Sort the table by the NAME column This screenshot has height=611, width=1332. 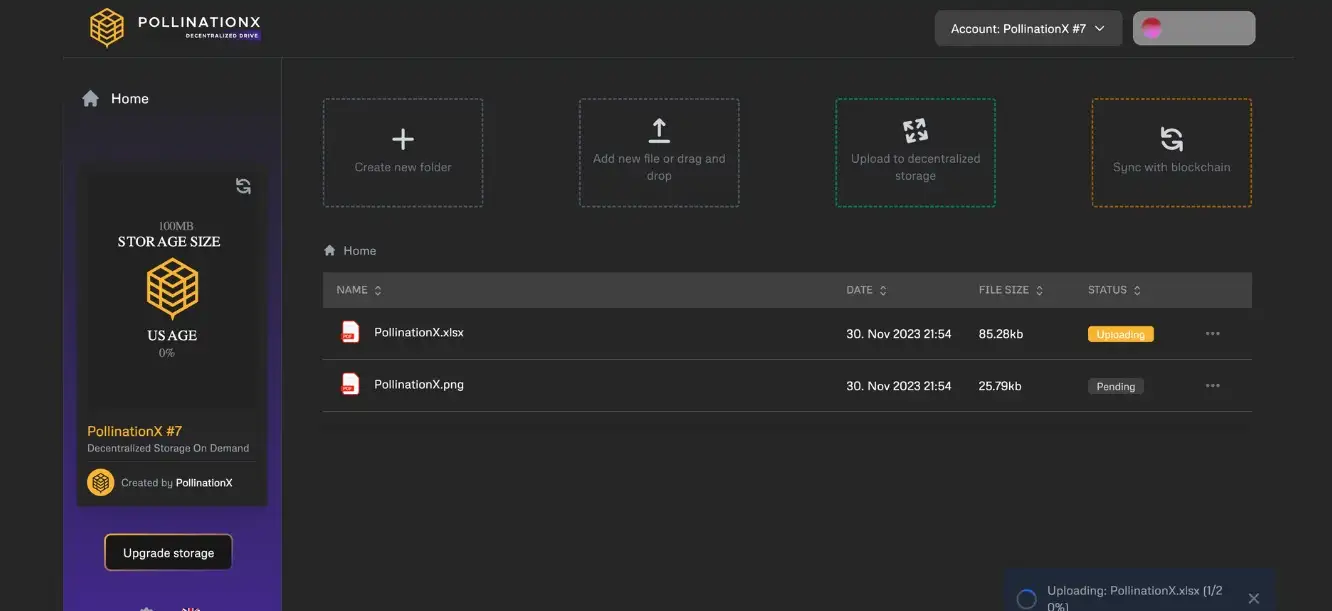point(359,290)
